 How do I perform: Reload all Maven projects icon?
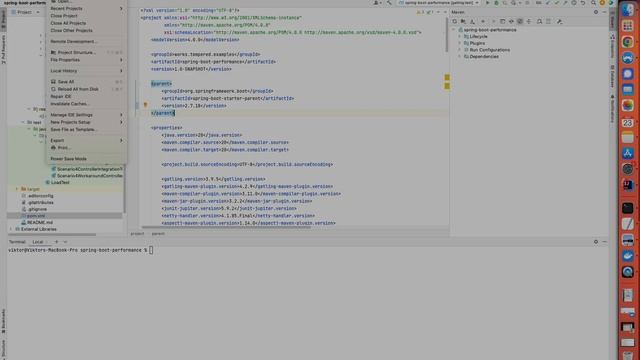coord(455,21)
